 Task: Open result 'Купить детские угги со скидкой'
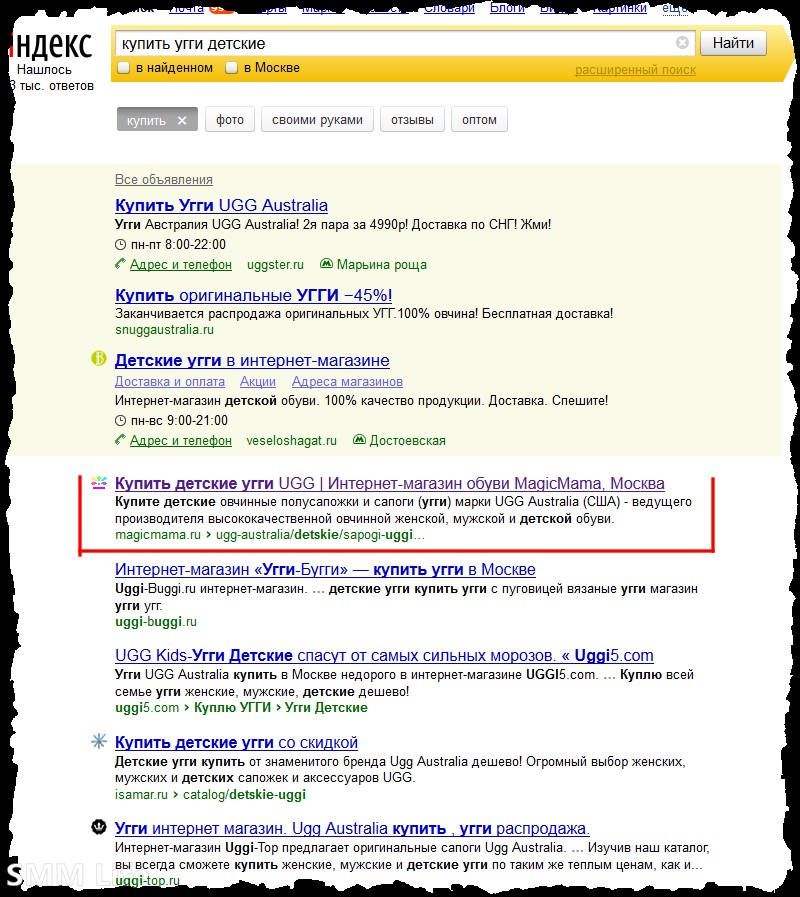click(x=236, y=743)
